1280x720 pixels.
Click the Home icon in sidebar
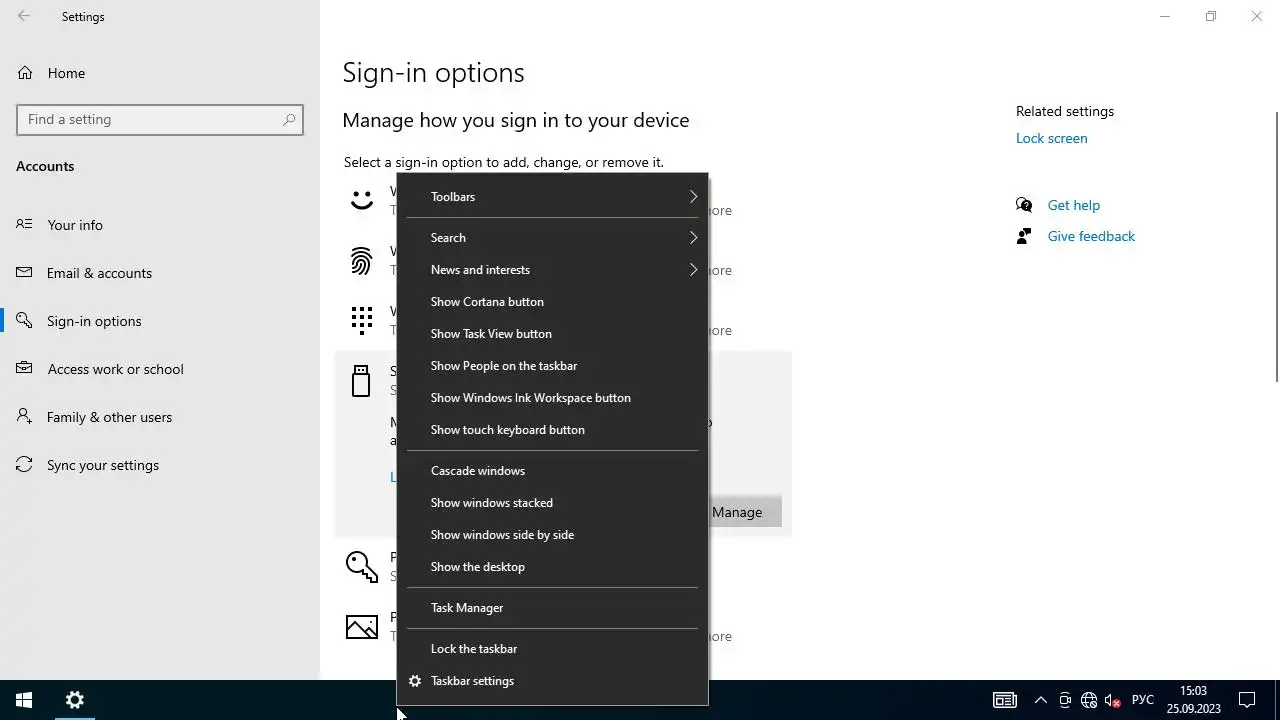25,73
